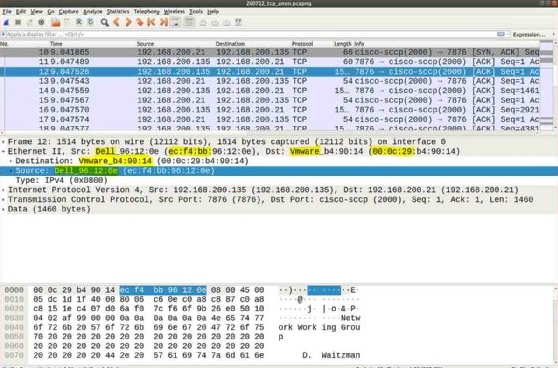This screenshot has width=558, height=368.
Task: Close this capture file
Action: (x=79, y=22)
